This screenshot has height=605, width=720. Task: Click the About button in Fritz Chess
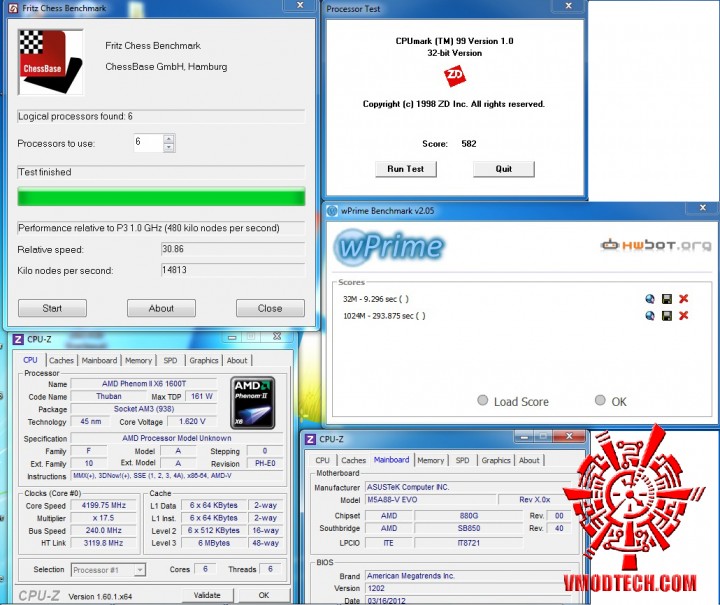(x=161, y=308)
